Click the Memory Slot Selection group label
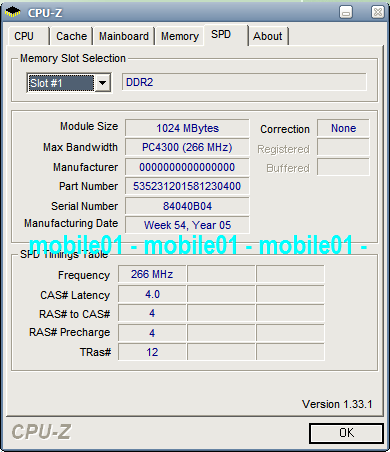The width and height of the screenshot is (390, 452). 73,58
